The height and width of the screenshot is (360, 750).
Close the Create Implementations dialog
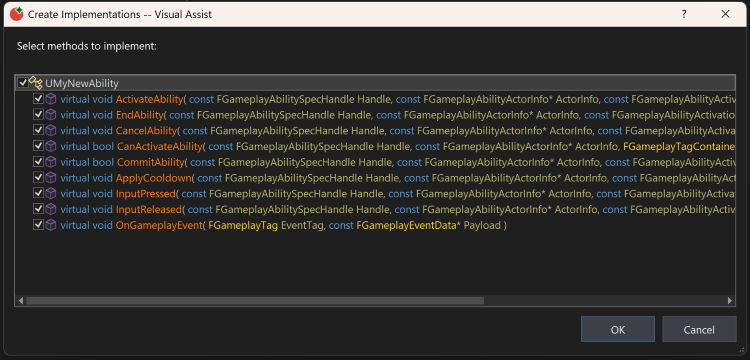pos(725,14)
